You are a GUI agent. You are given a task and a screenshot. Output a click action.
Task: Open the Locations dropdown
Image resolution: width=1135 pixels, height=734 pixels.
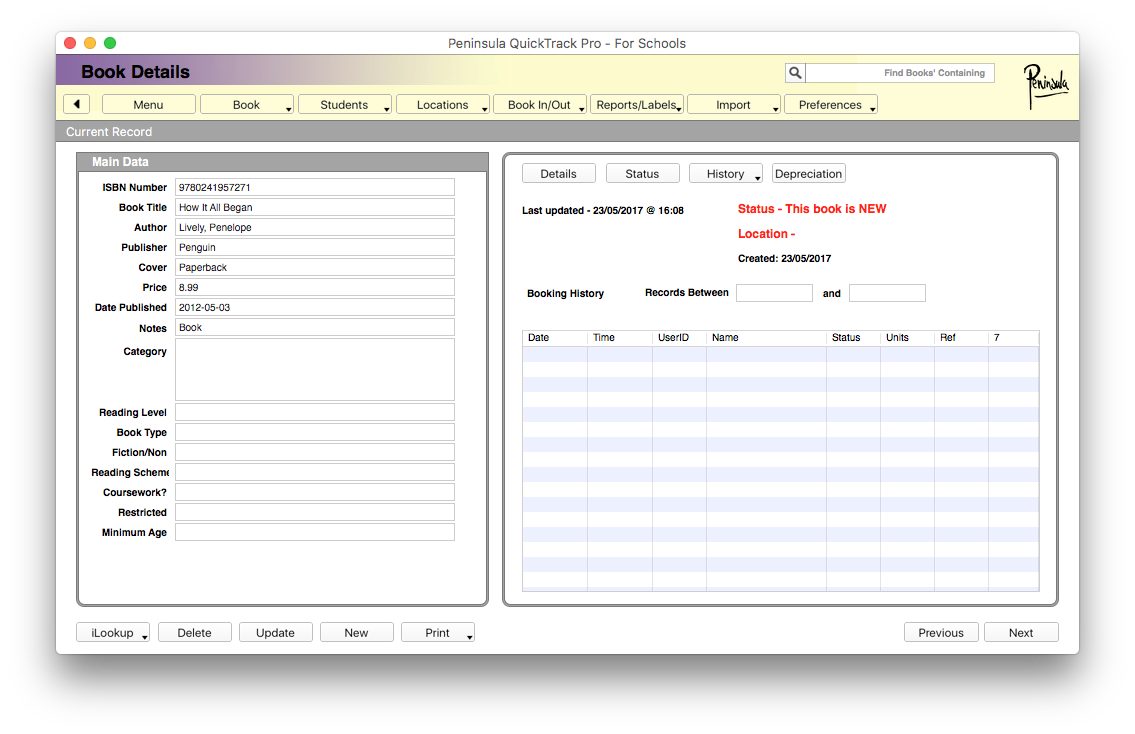pyautogui.click(x=443, y=105)
